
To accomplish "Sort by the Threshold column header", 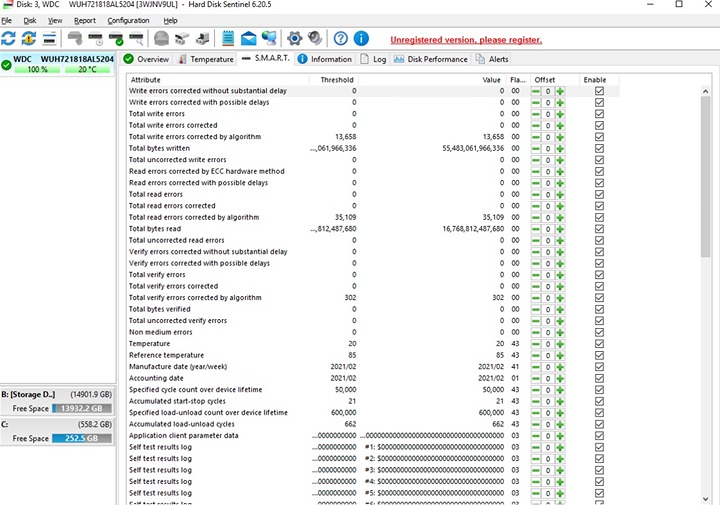I will (333, 80).
